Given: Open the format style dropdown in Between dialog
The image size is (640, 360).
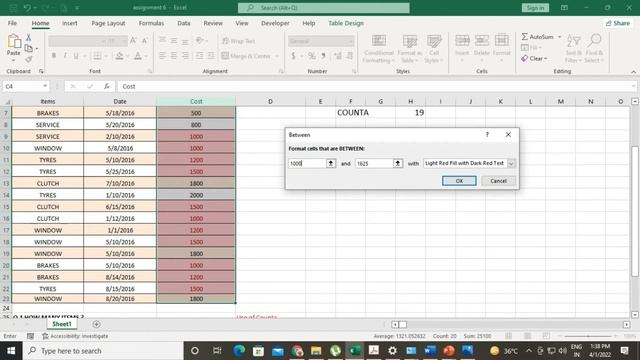Looking at the screenshot, I should [x=511, y=163].
